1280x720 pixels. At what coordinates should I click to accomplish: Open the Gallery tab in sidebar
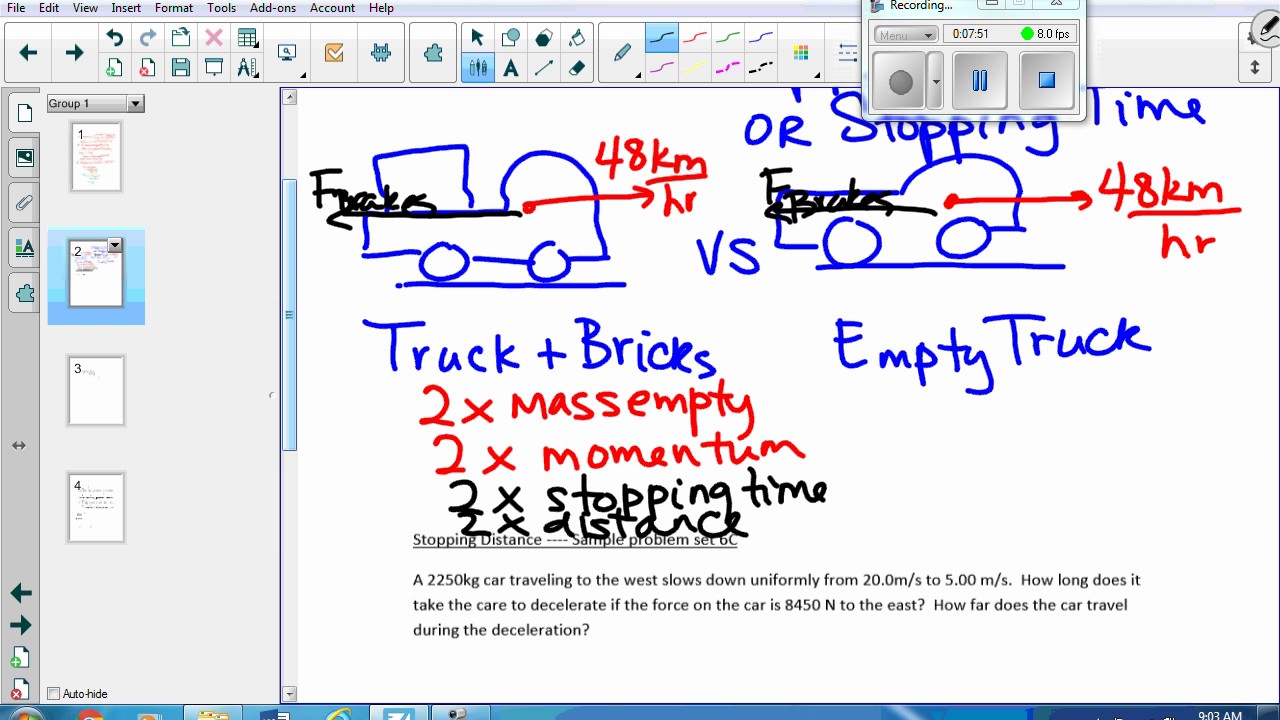(25, 158)
